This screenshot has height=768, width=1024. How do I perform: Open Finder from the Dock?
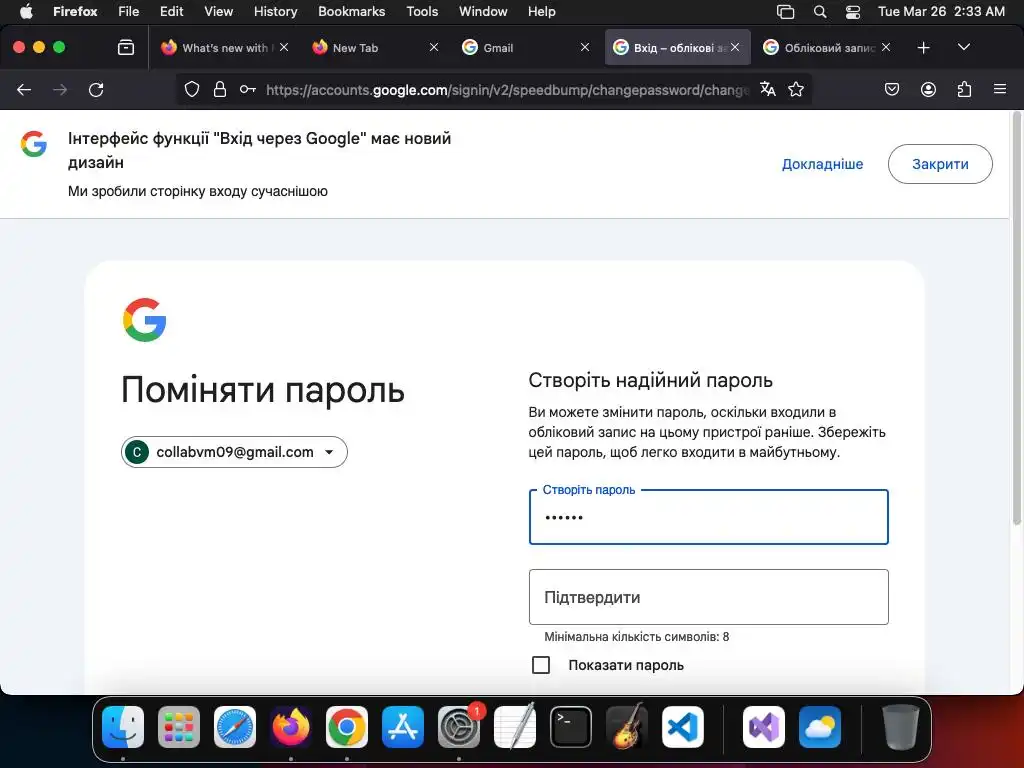click(x=123, y=727)
